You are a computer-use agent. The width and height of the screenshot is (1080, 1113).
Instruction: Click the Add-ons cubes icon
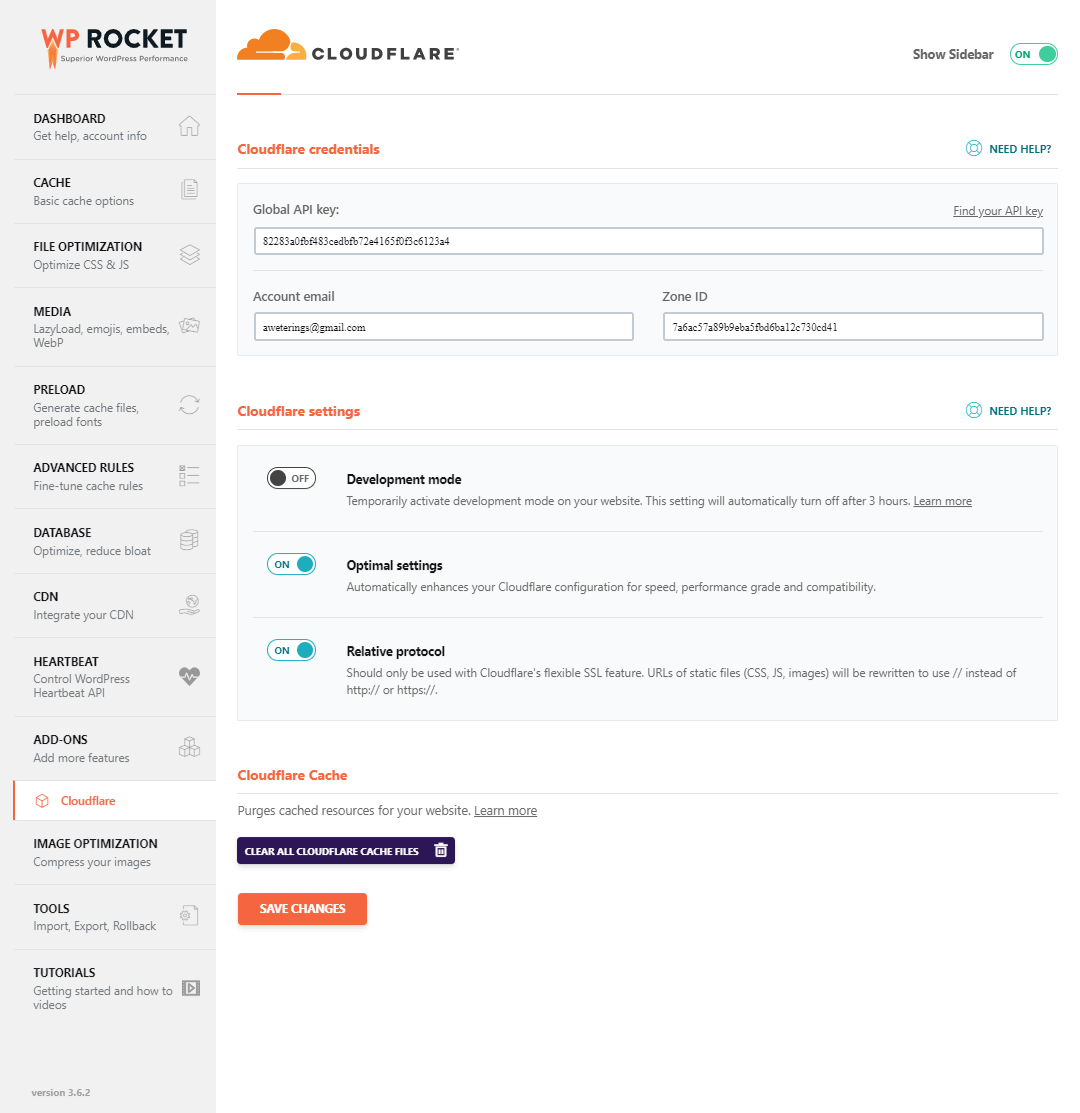coord(189,747)
